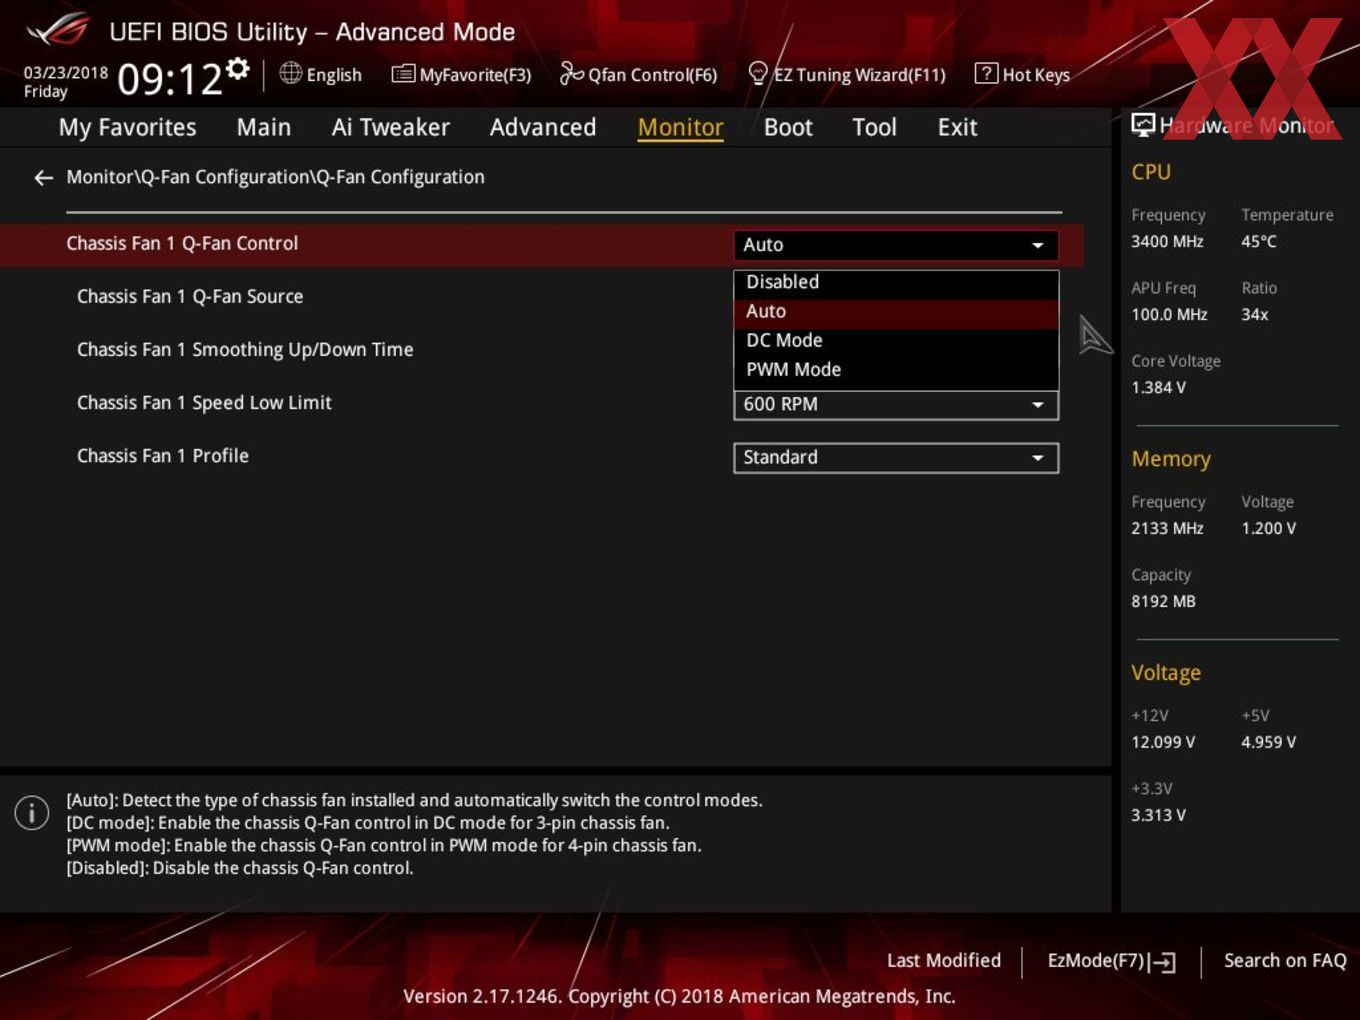Click the ROG logo

pos(58,30)
